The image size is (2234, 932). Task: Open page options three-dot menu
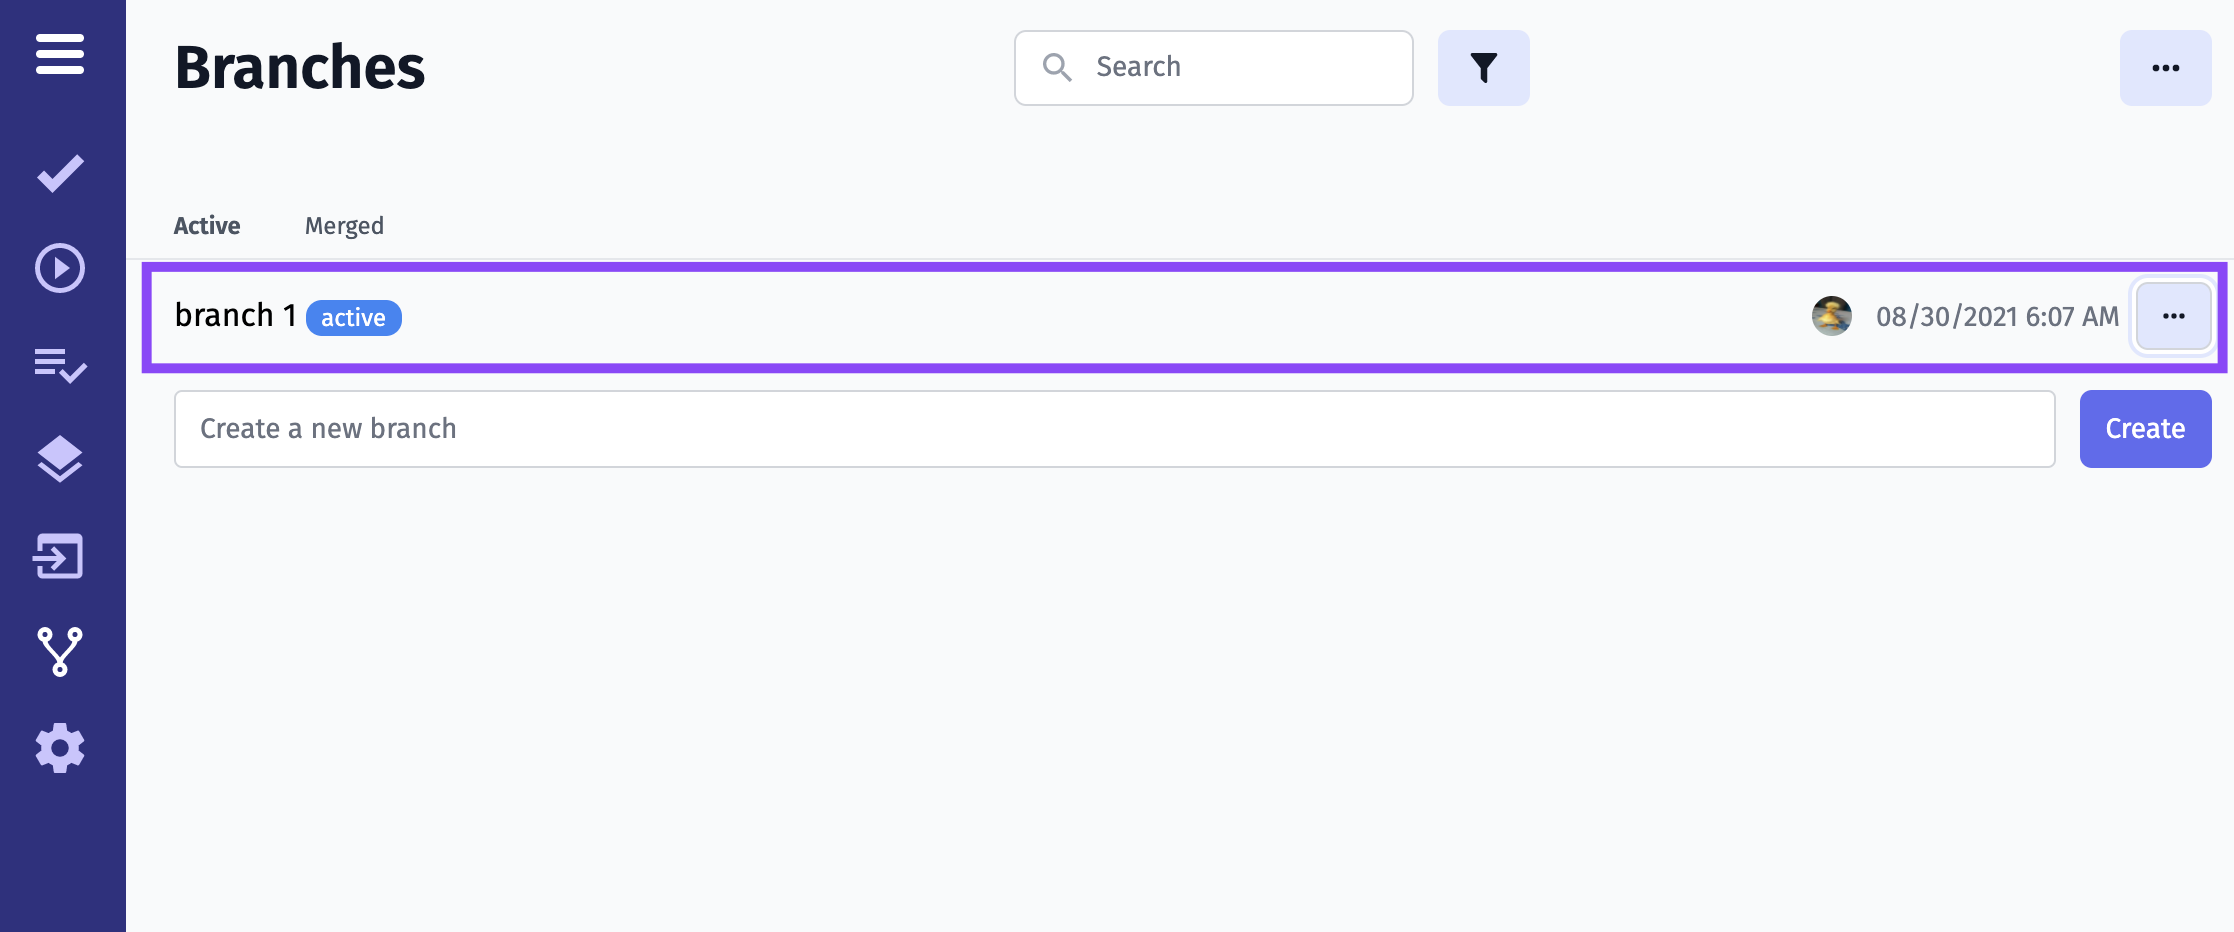point(2165,68)
